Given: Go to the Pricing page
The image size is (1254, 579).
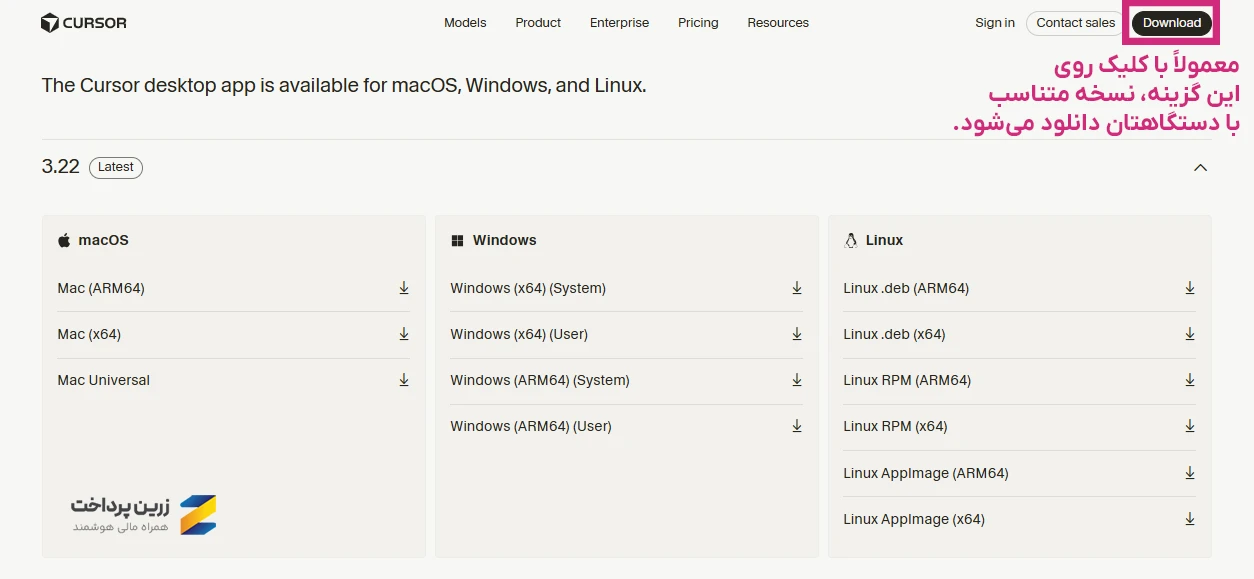Looking at the screenshot, I should click(x=698, y=23).
